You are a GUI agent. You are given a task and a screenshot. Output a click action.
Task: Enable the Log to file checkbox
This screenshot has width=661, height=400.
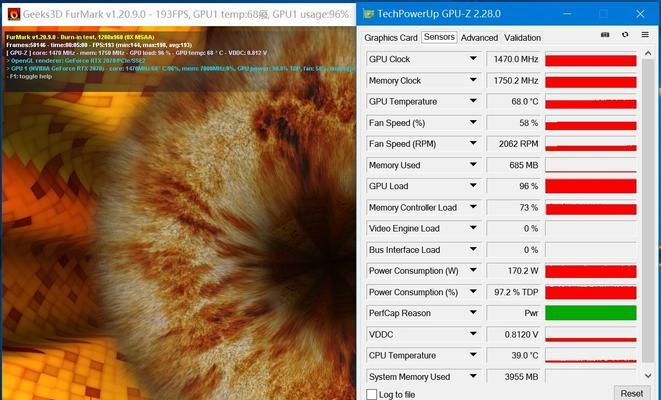[x=371, y=394]
